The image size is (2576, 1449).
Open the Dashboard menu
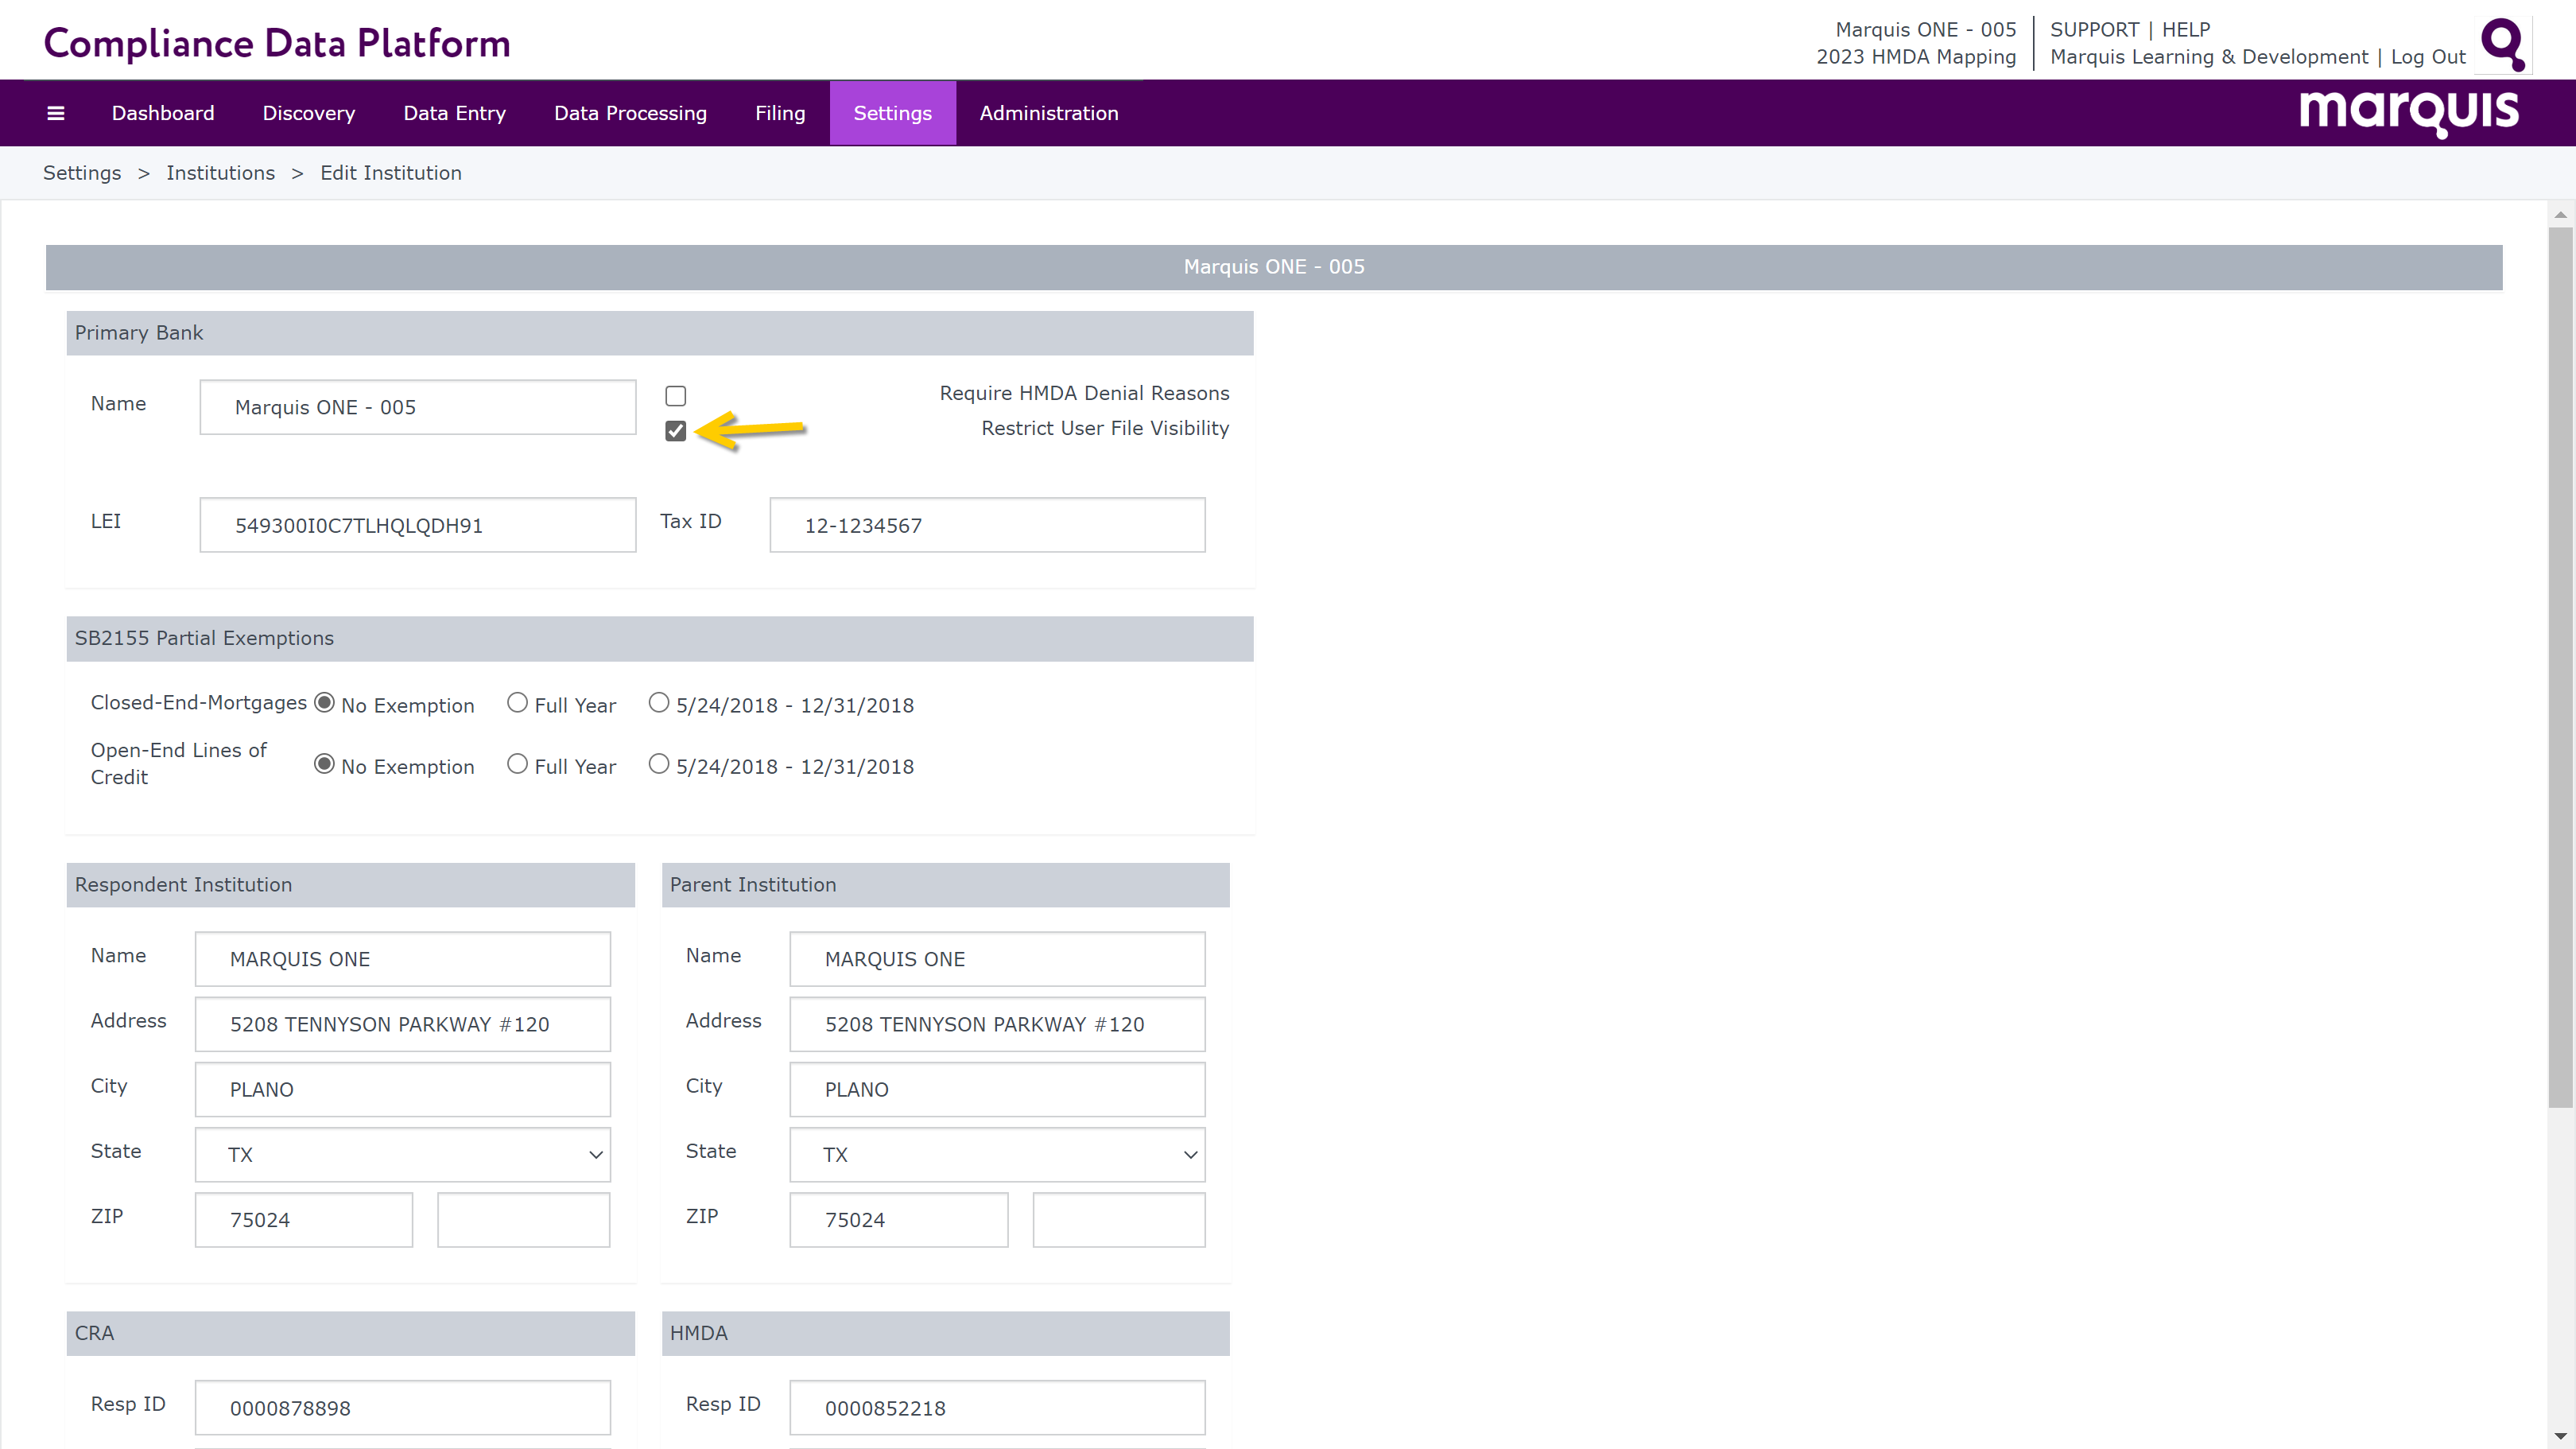(163, 113)
